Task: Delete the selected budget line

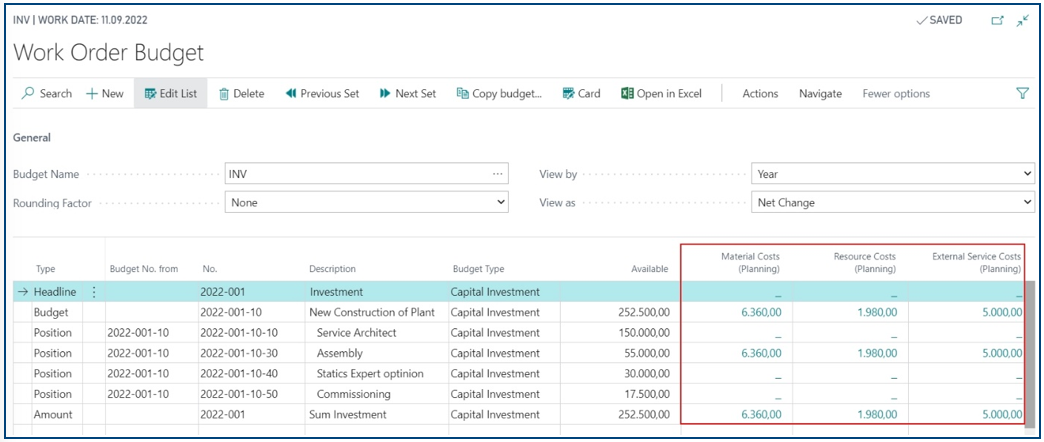Action: [242, 94]
